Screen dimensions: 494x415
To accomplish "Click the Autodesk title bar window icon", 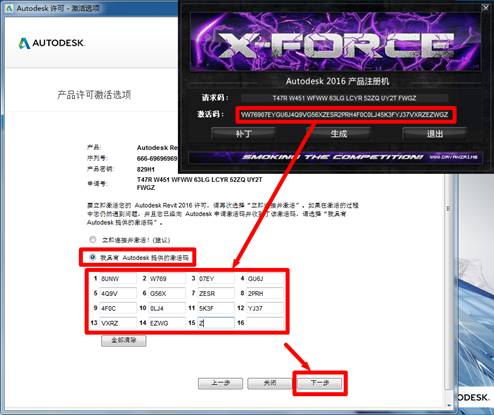I will (9, 9).
